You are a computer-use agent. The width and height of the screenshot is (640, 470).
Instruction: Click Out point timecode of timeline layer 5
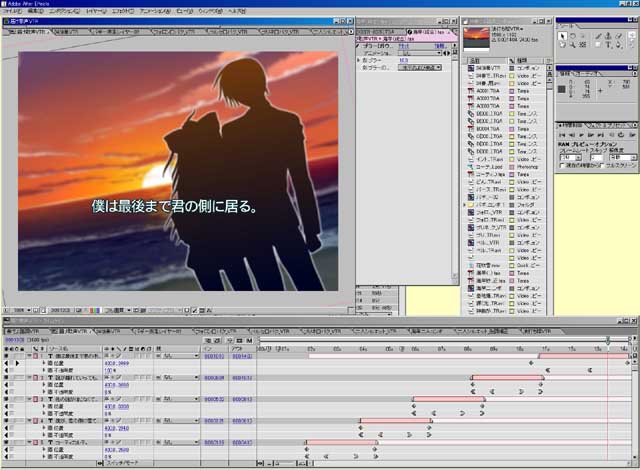tap(242, 442)
